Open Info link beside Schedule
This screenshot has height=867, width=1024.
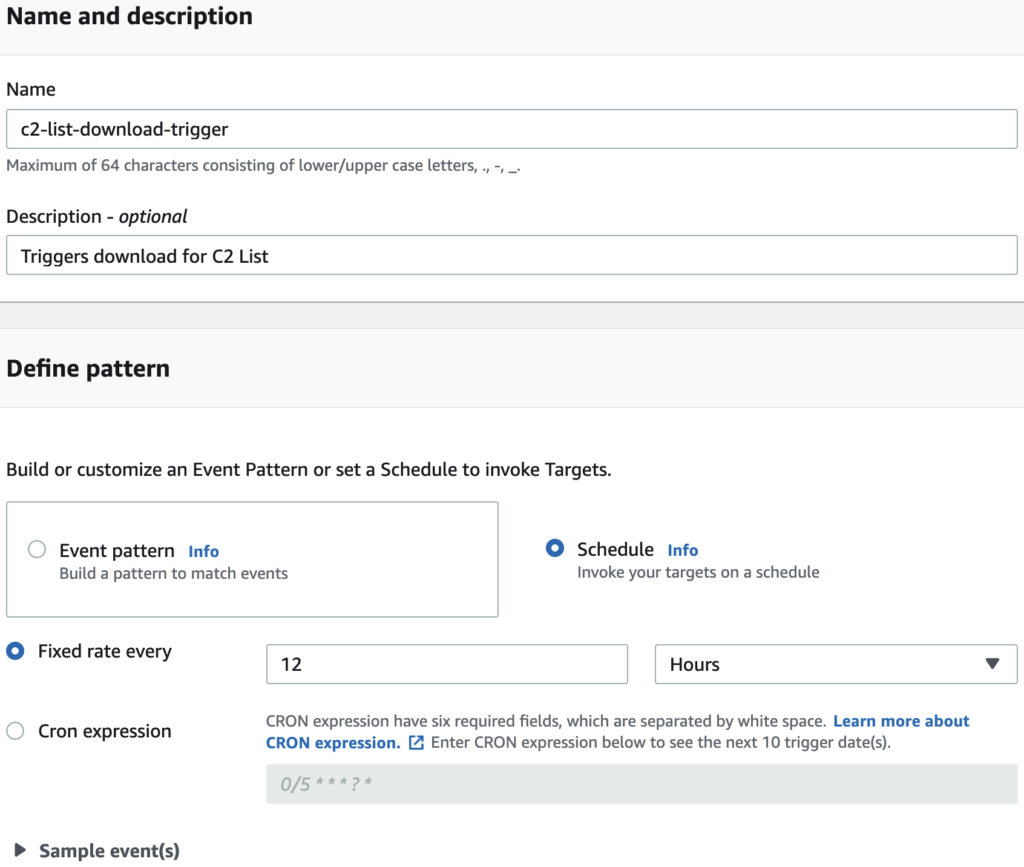682,550
